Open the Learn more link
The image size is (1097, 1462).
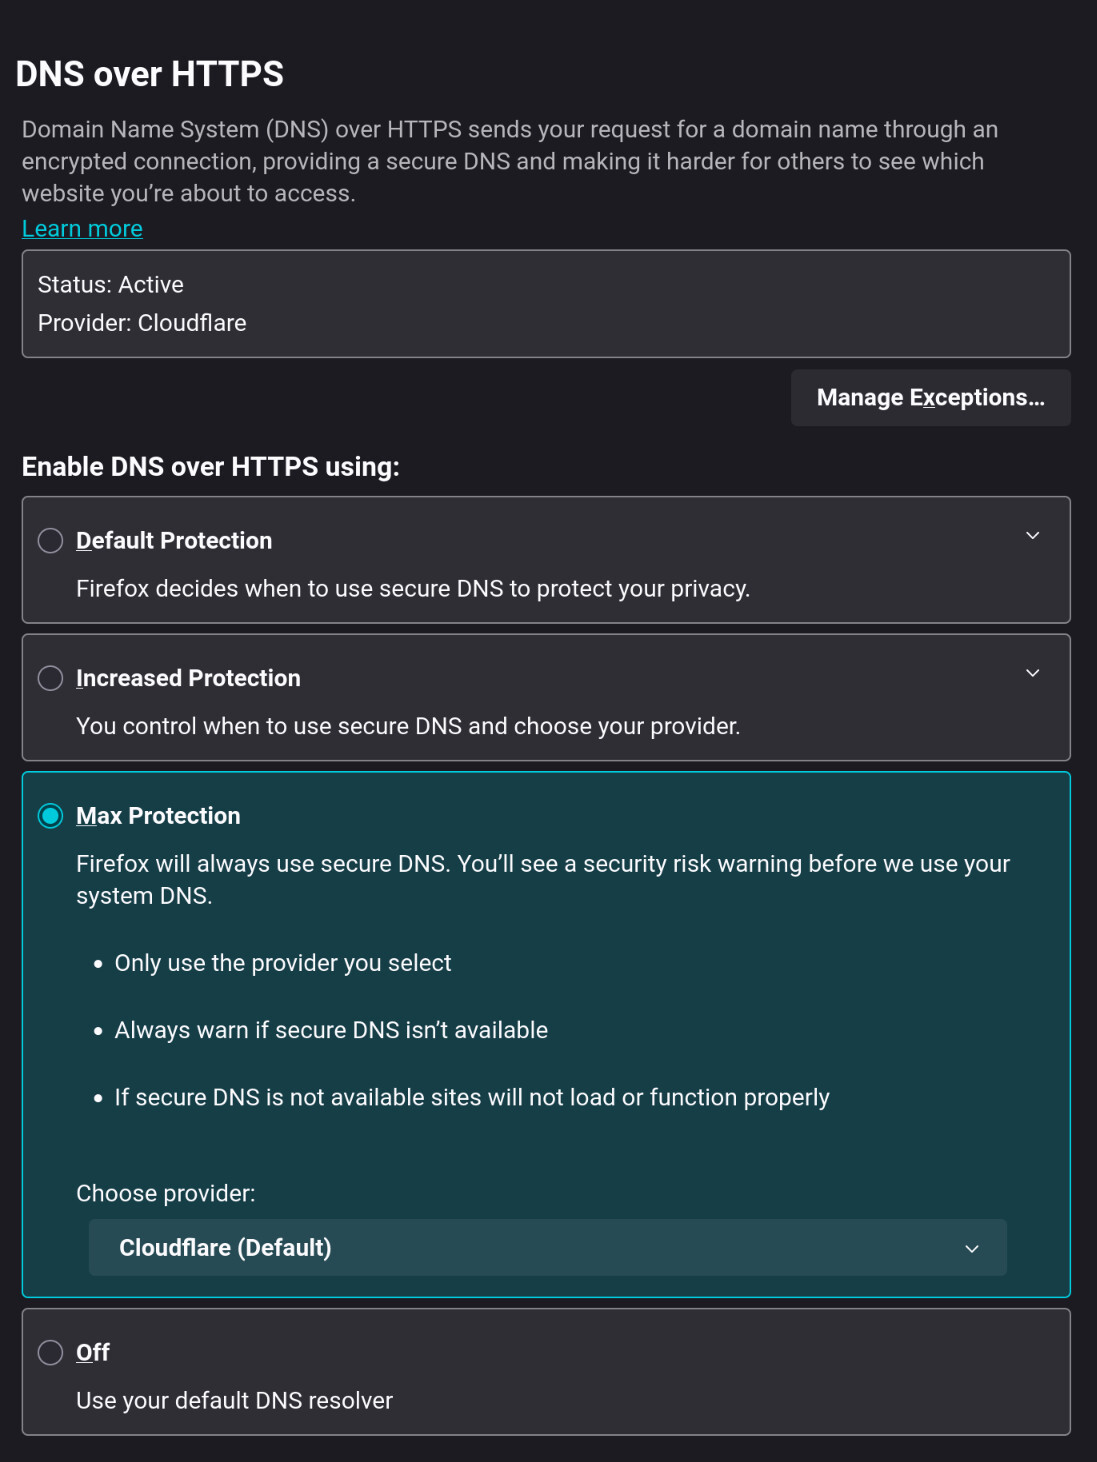[x=82, y=229]
